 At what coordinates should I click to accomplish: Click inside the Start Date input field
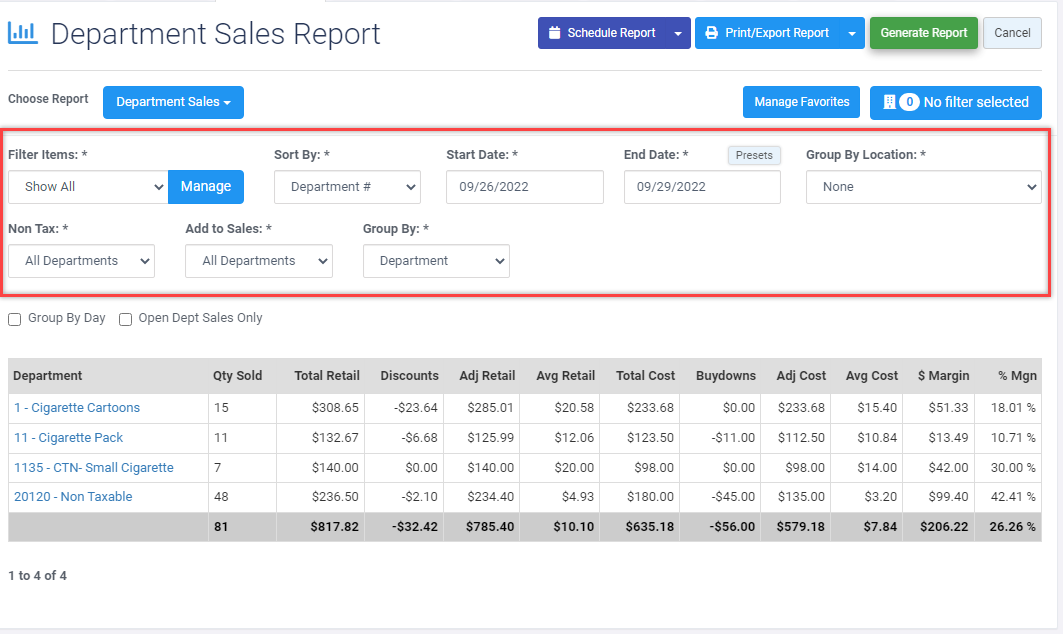[x=524, y=187]
